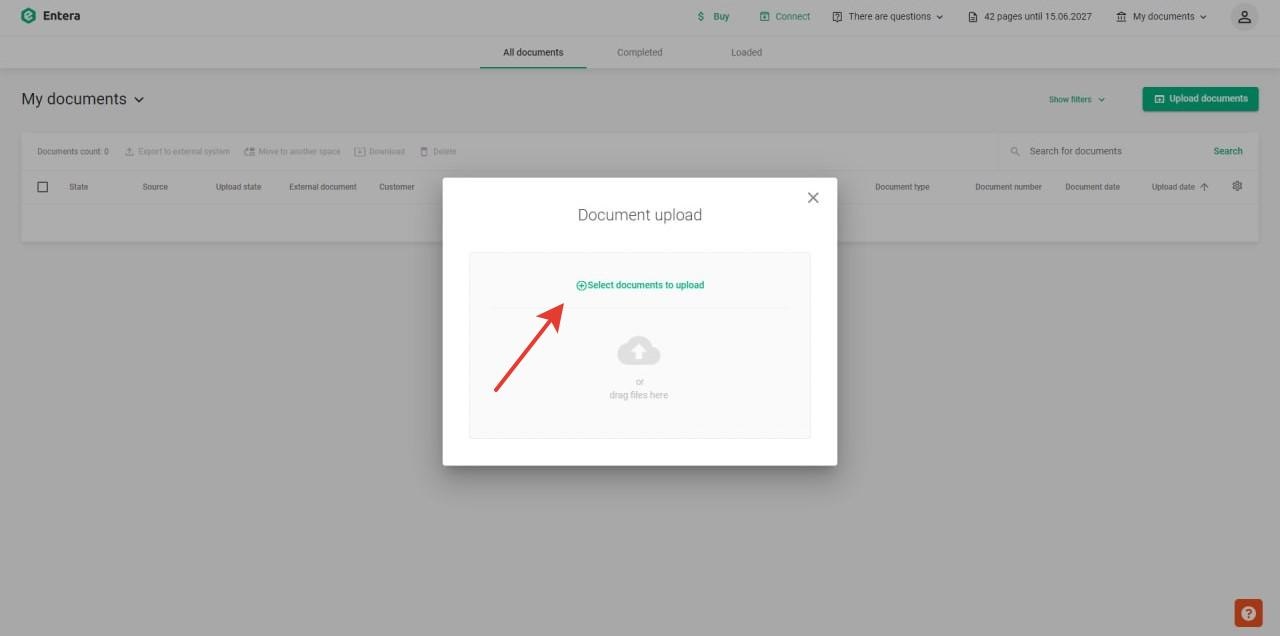This screenshot has width=1280, height=636.
Task: Click the cloud upload icon
Action: click(x=639, y=352)
